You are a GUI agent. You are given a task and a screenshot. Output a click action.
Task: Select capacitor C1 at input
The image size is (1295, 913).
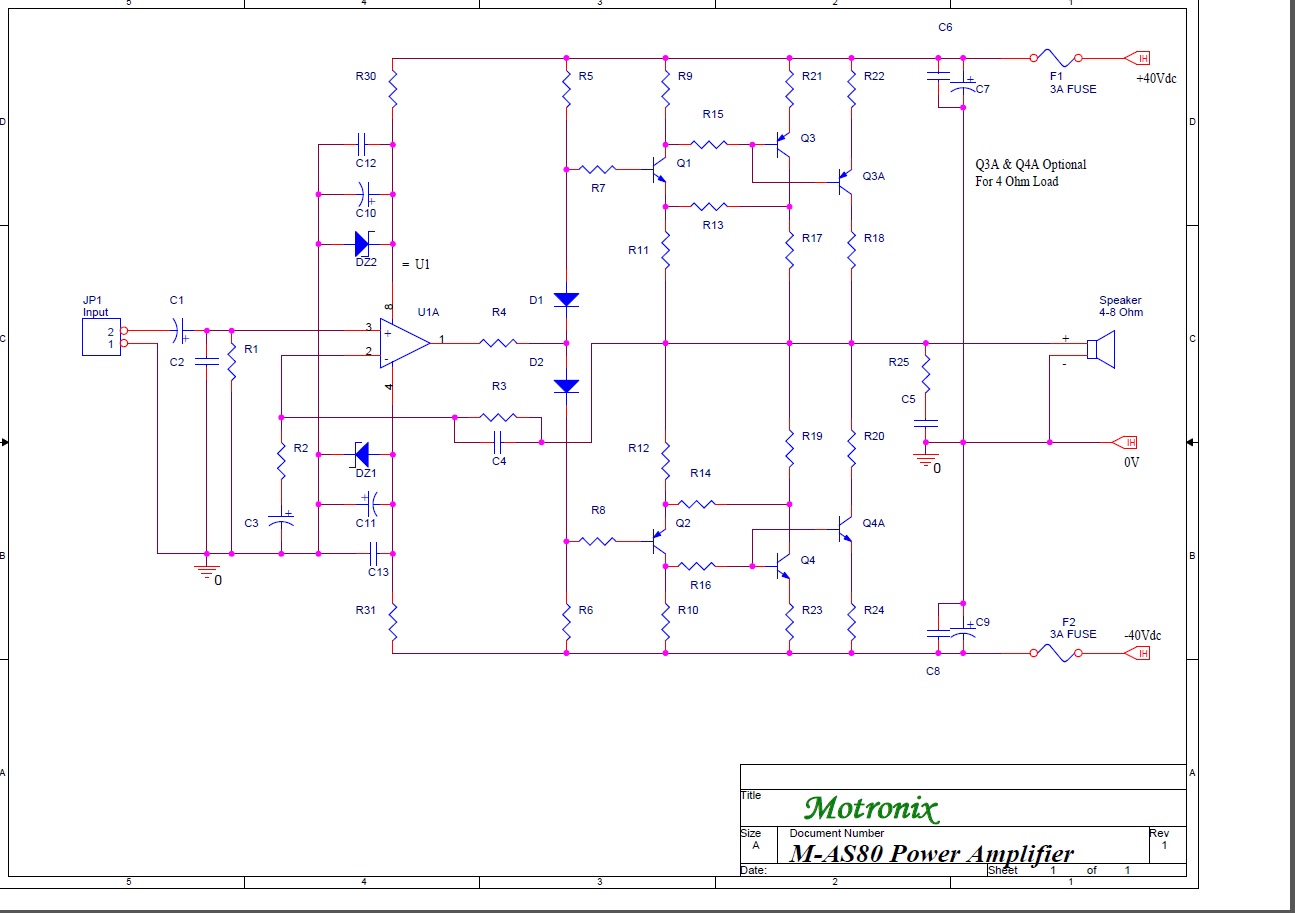click(x=178, y=329)
